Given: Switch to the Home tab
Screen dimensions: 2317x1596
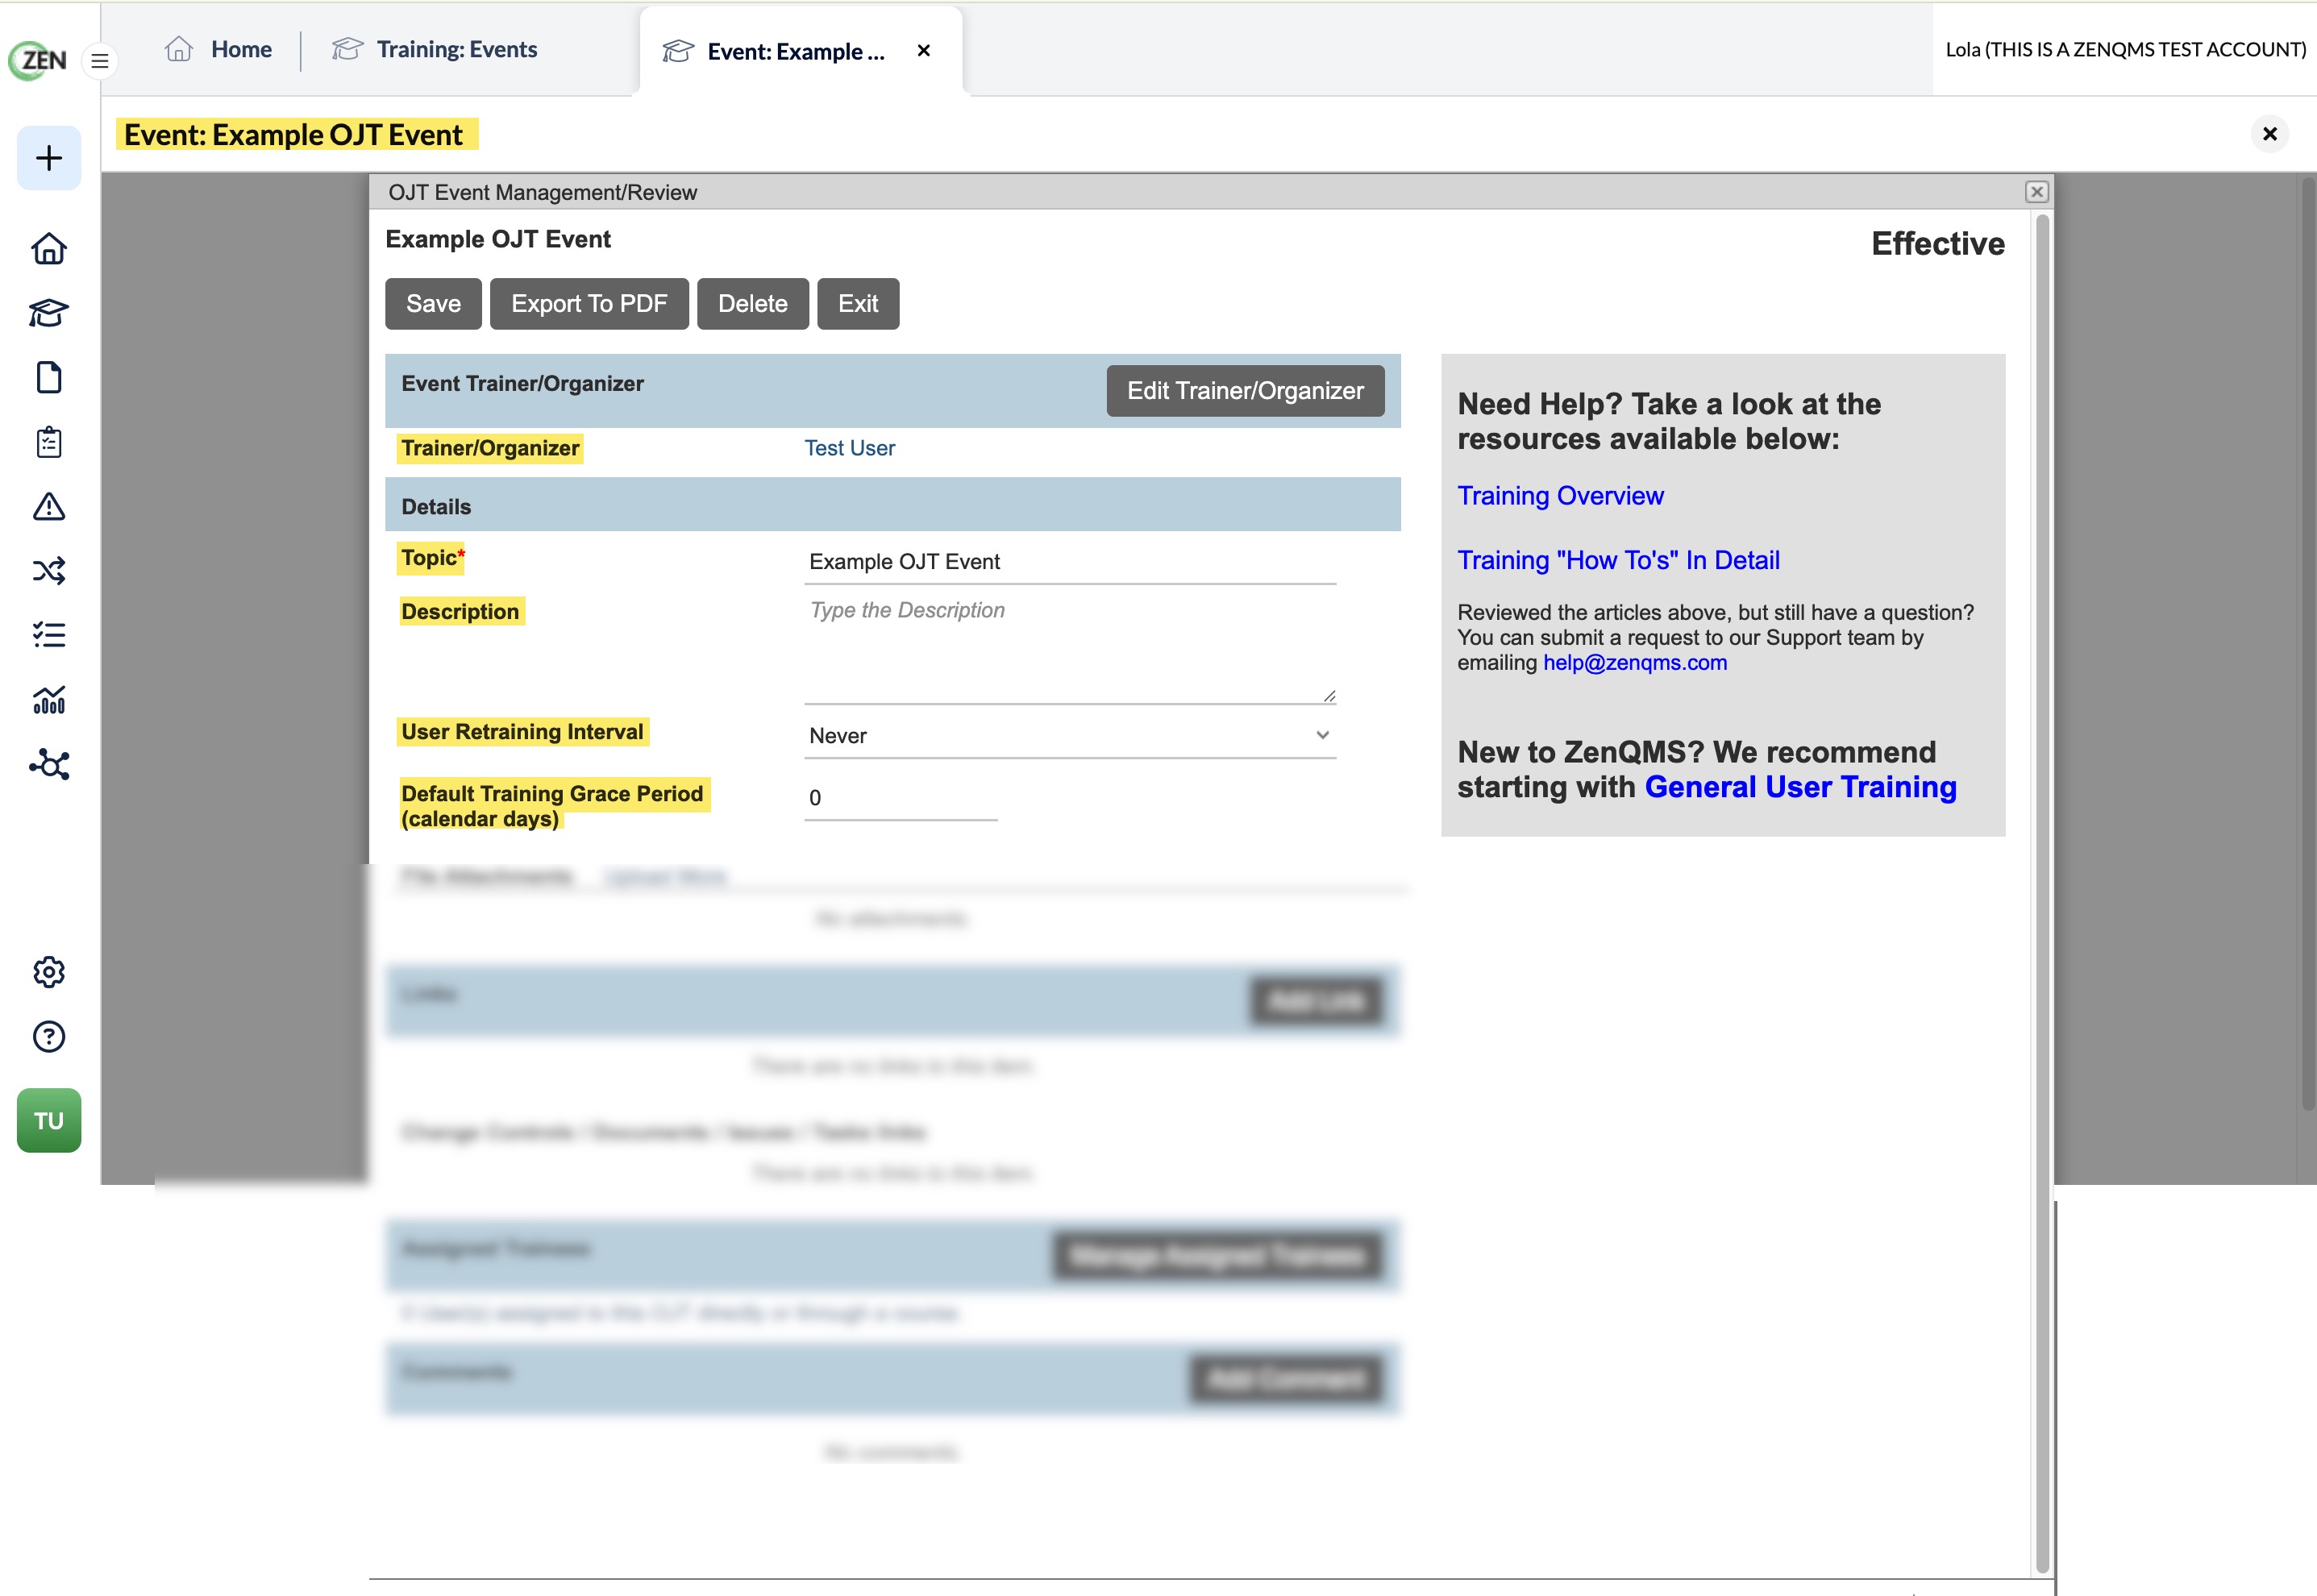Looking at the screenshot, I should tap(219, 49).
